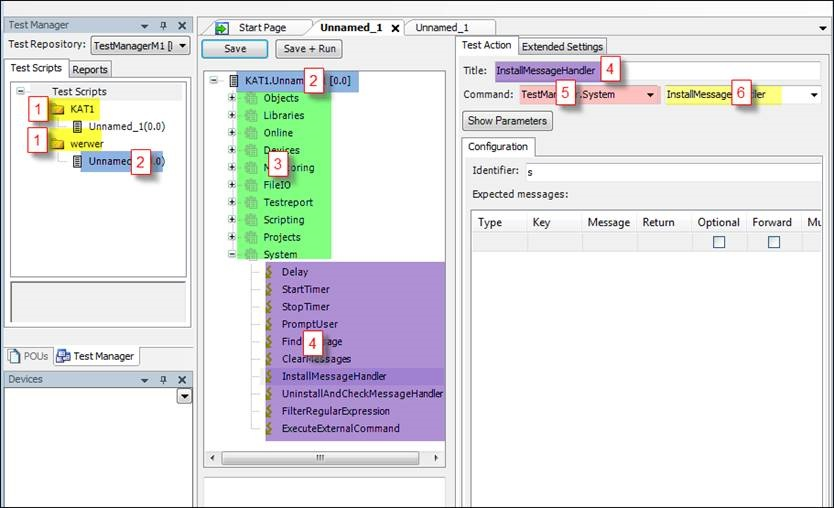Click the Show Parameters button
This screenshot has width=834, height=508.
[x=507, y=121]
